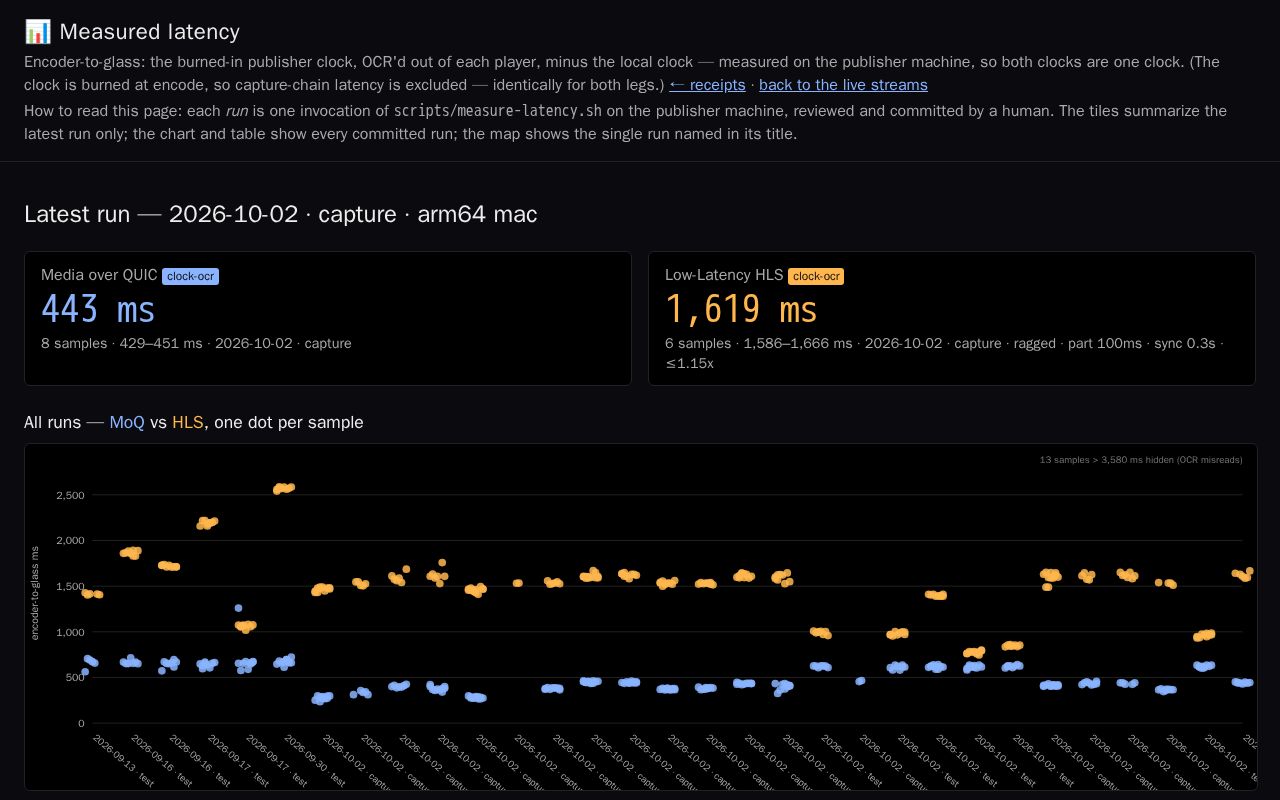This screenshot has height=800, width=1280.
Task: Click the bar chart emoji beside Measured latency
Action: click(x=37, y=32)
